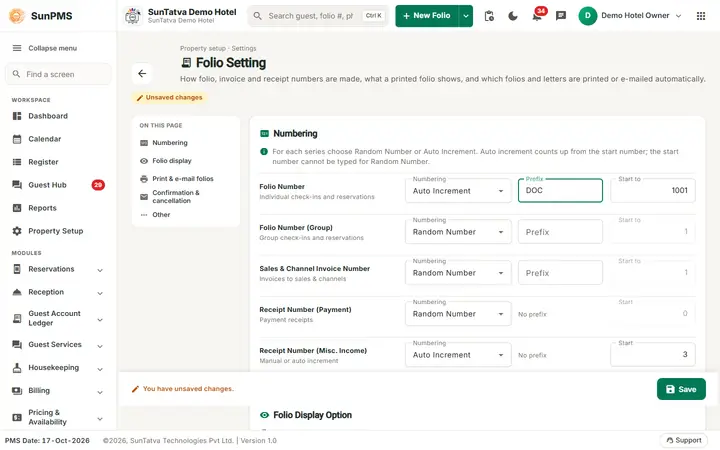This screenshot has height=450, width=720.
Task: Click the Collapse menu hamburger icon
Action: coord(17,48)
